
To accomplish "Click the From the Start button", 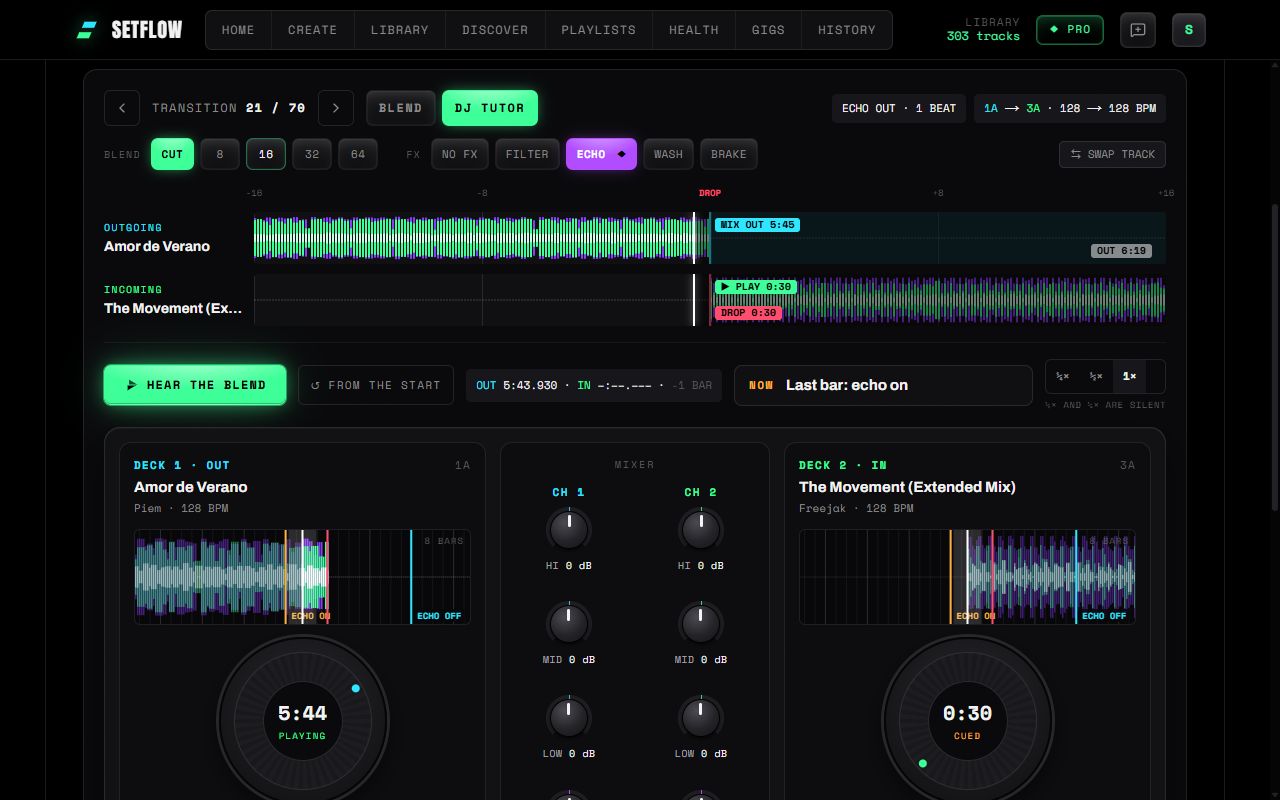I will coord(376,385).
